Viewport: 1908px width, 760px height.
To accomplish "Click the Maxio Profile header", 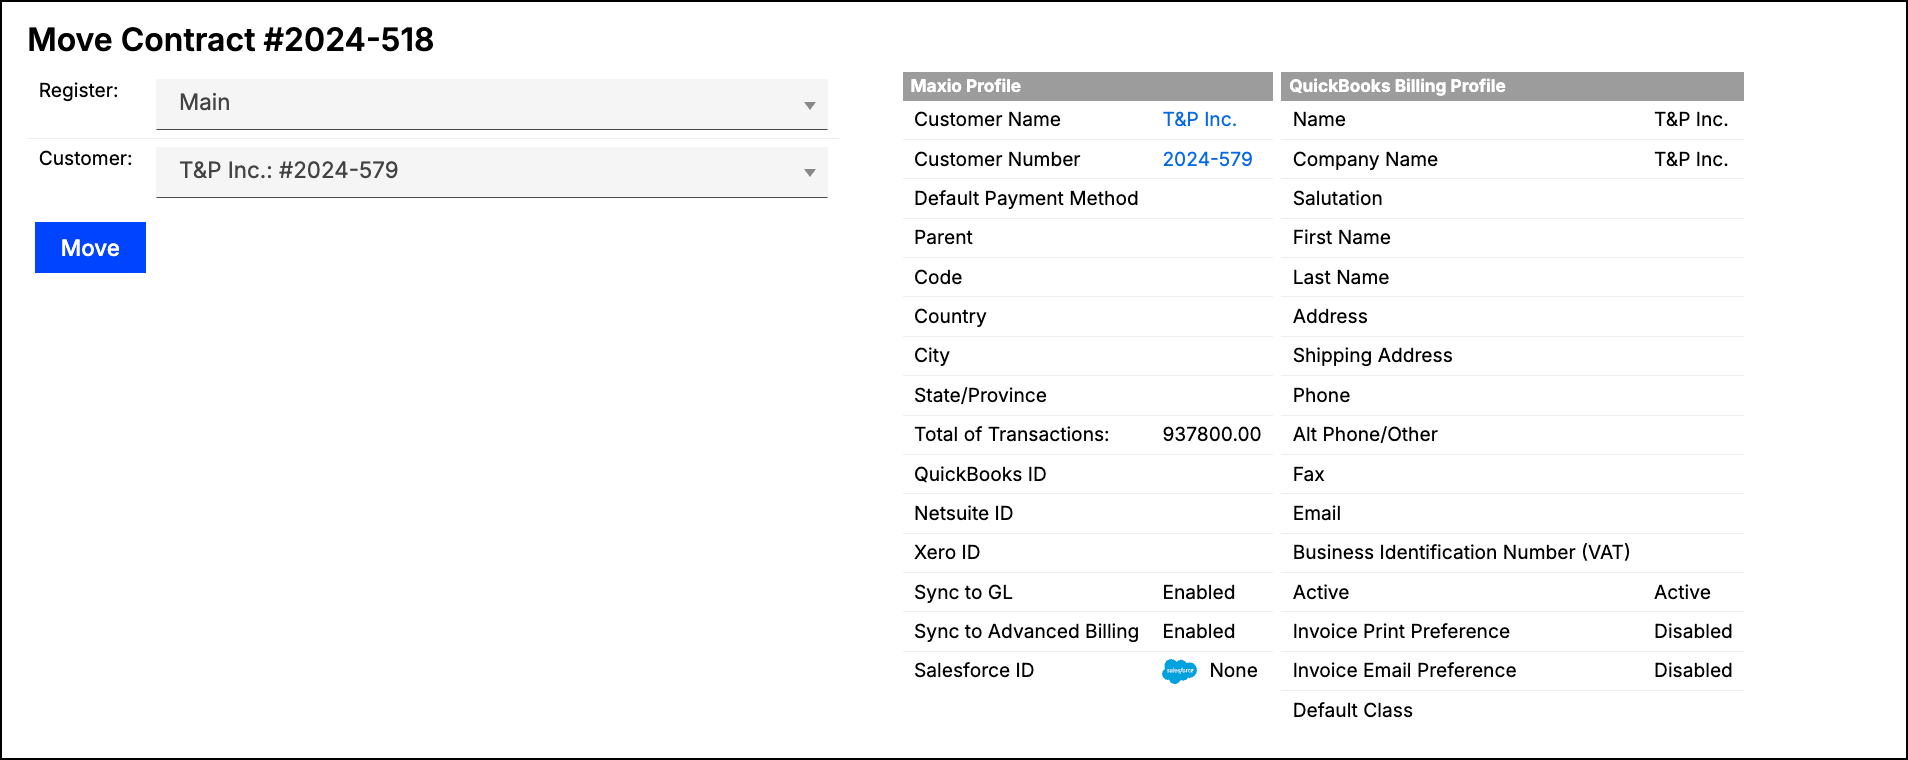I will (x=1087, y=86).
